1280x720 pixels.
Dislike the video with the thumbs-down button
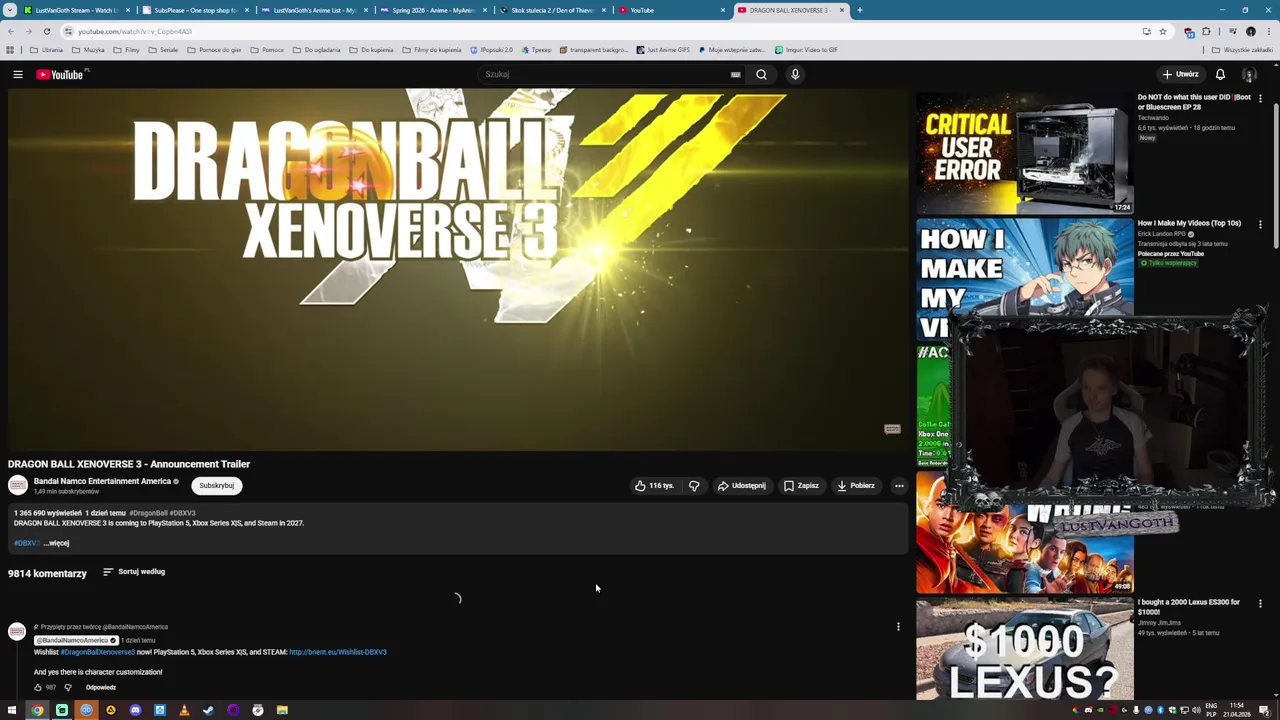tap(694, 486)
